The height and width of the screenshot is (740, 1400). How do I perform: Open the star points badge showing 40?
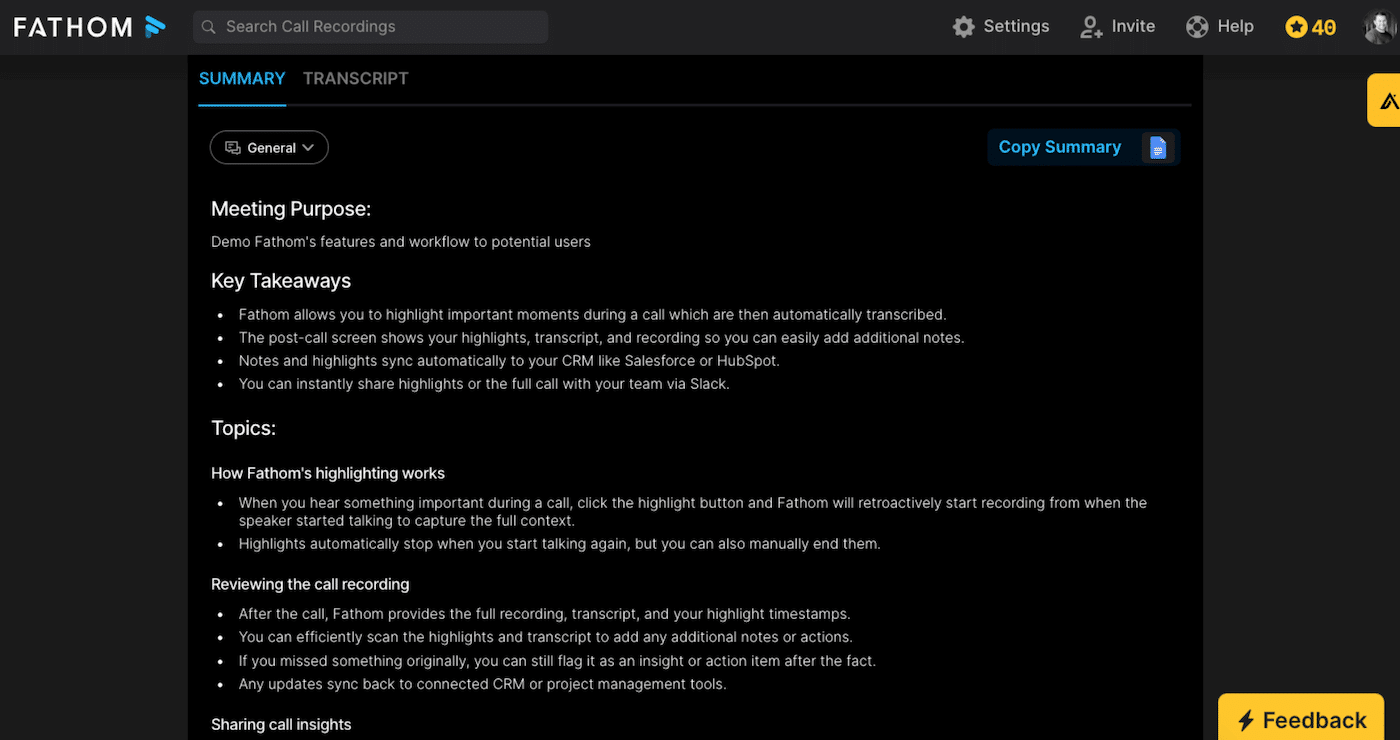1310,27
